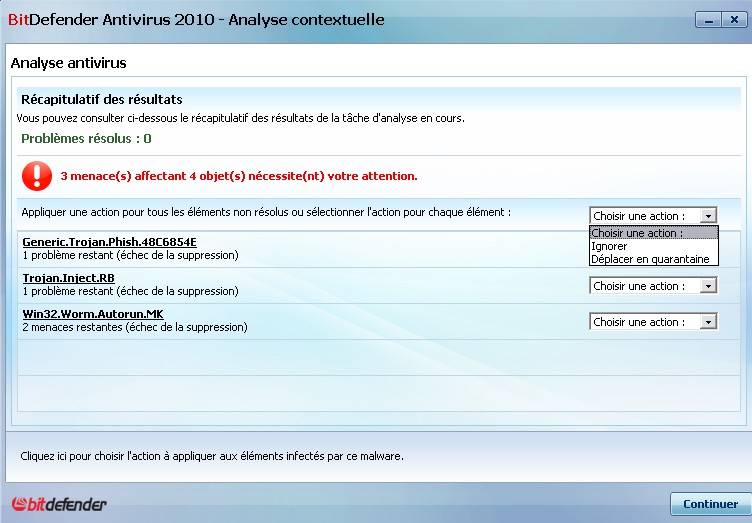Minimize the BitDefender window
The height and width of the screenshot is (523, 752).
(708, 20)
